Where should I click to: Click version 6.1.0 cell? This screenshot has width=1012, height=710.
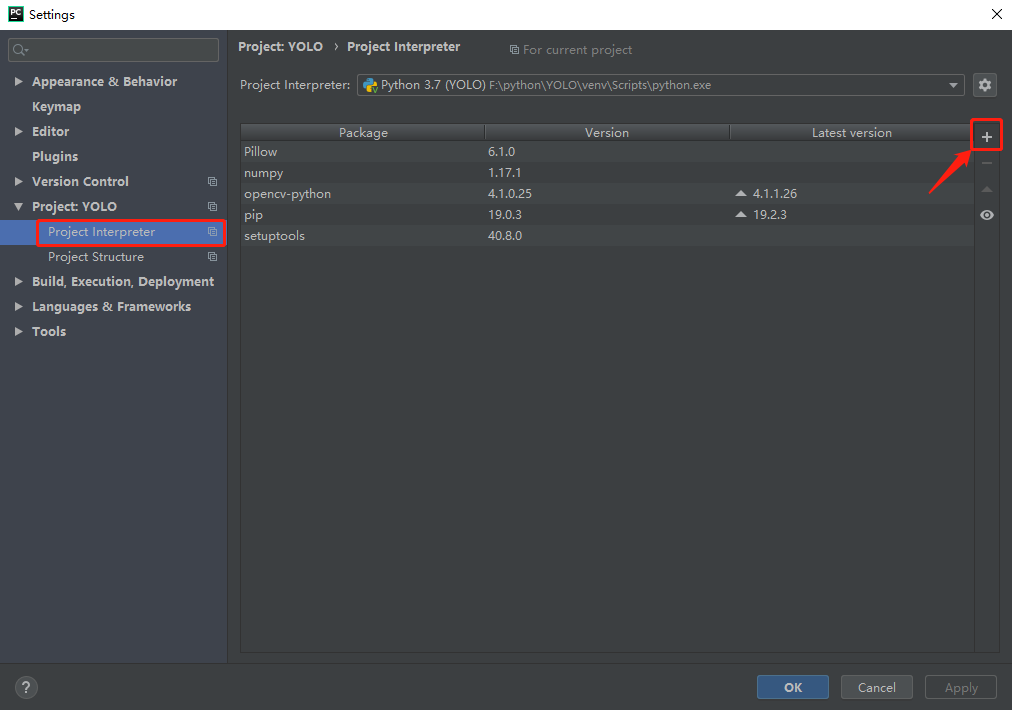click(501, 152)
